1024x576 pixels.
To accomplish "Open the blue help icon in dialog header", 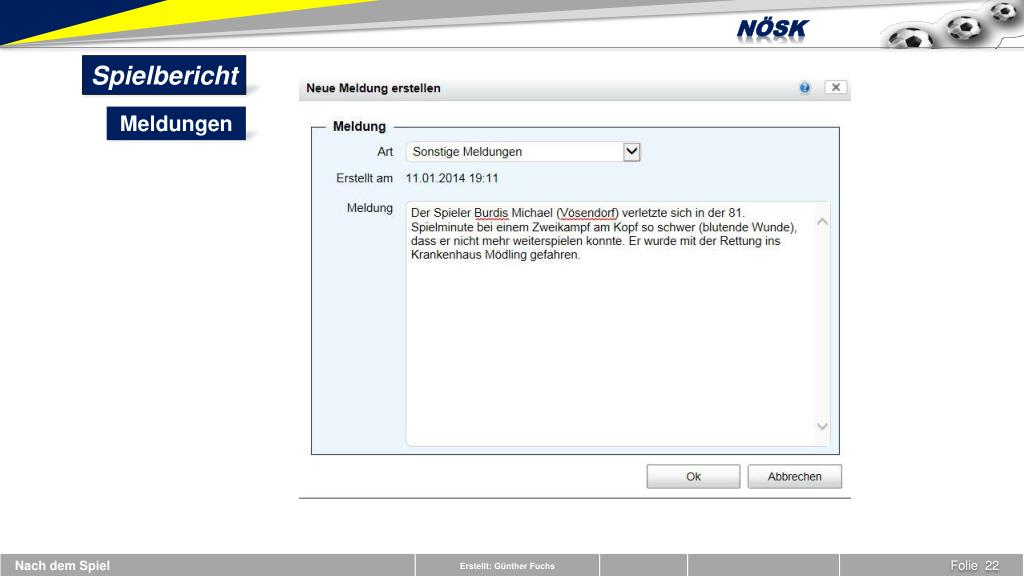I will pos(805,88).
